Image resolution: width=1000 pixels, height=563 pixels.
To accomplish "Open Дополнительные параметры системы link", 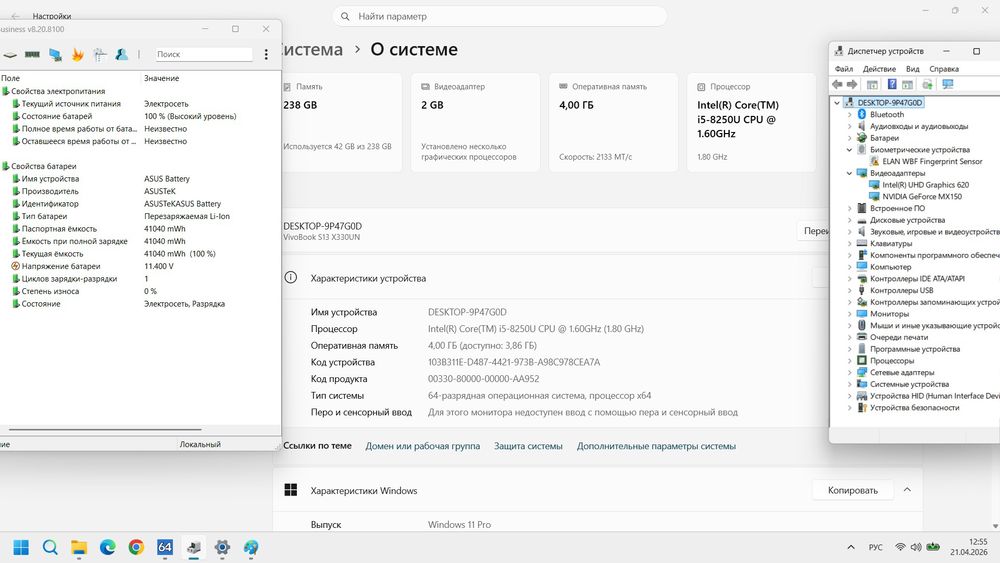I will (656, 446).
